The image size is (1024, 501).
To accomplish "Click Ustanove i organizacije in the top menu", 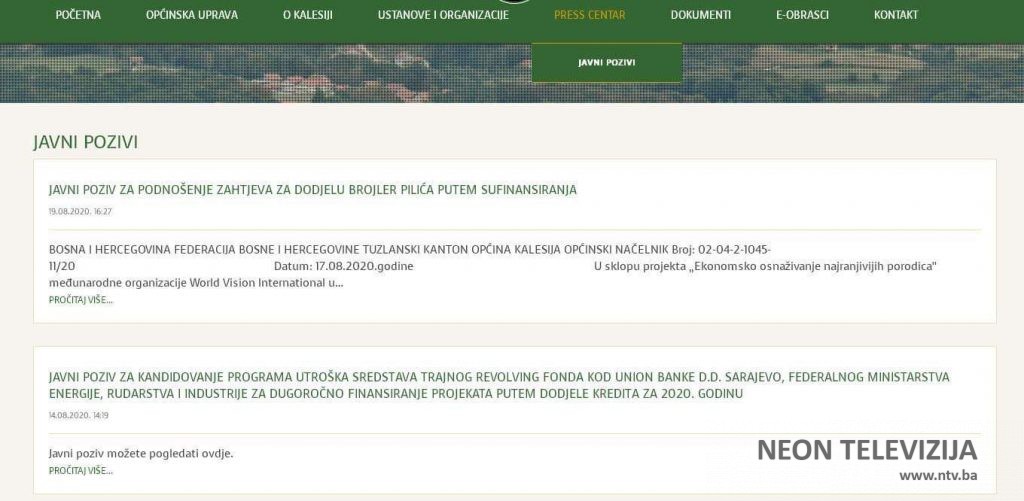I will coord(443,15).
